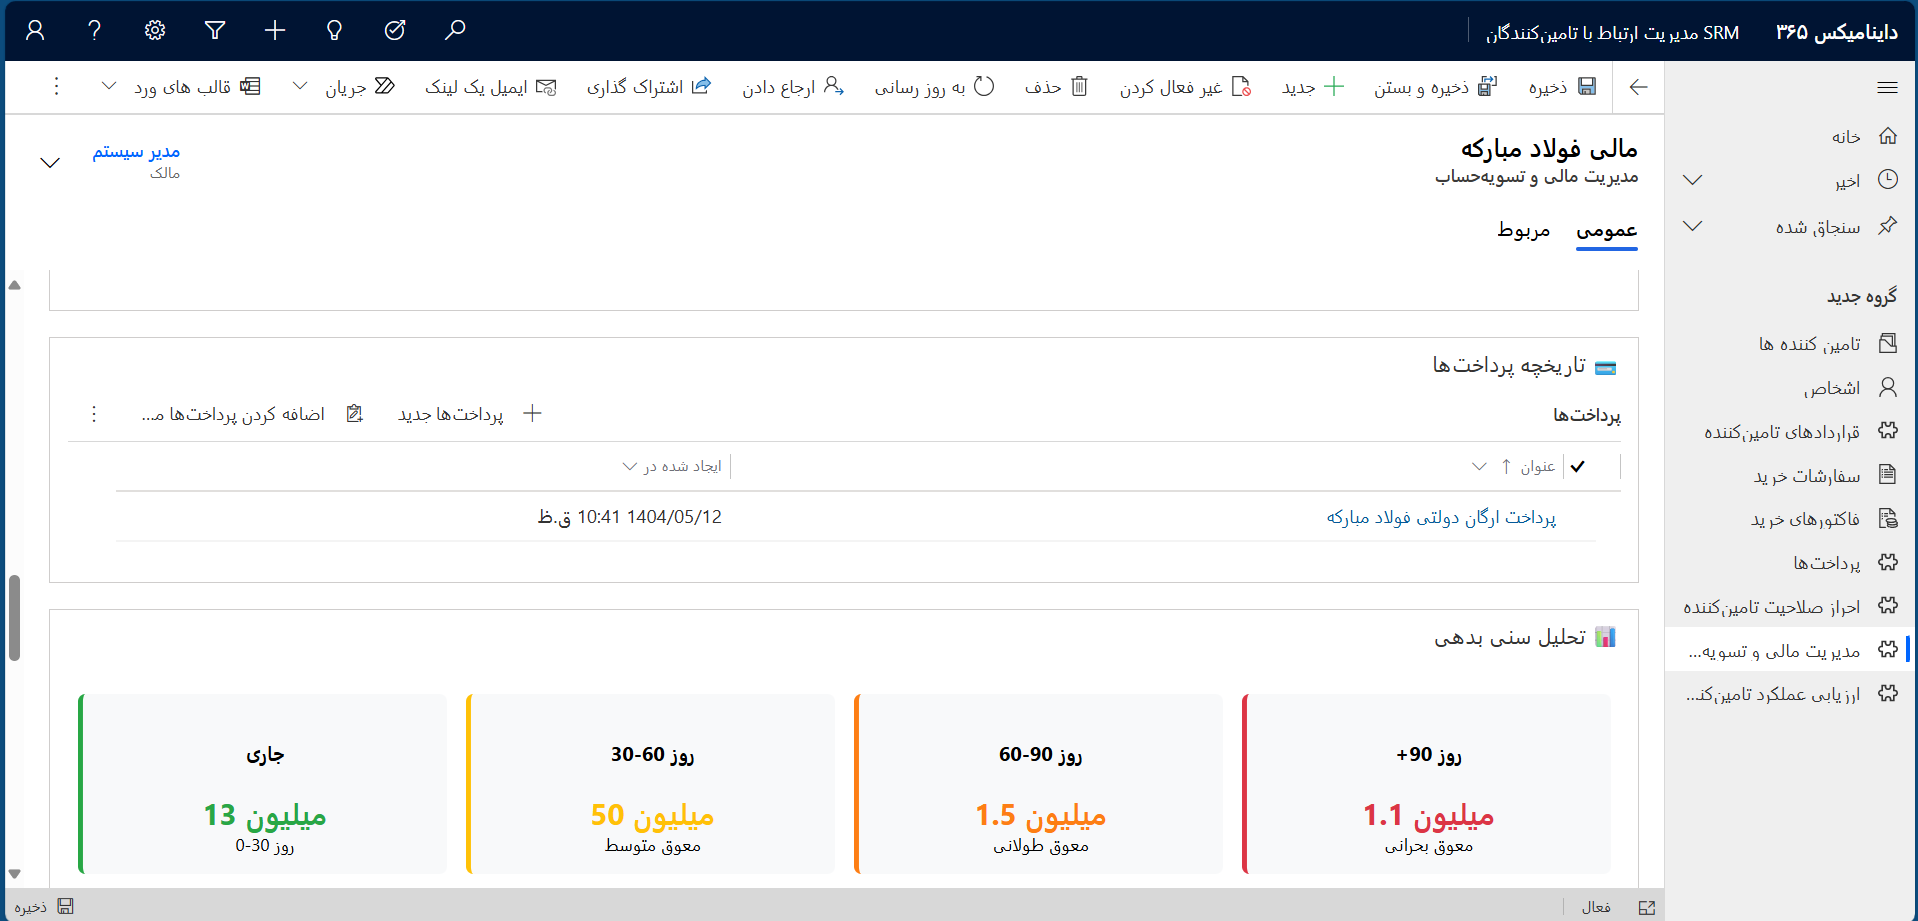This screenshot has height=921, width=1918.
Task: Click the lightbulb assistant icon
Action: click(335, 30)
